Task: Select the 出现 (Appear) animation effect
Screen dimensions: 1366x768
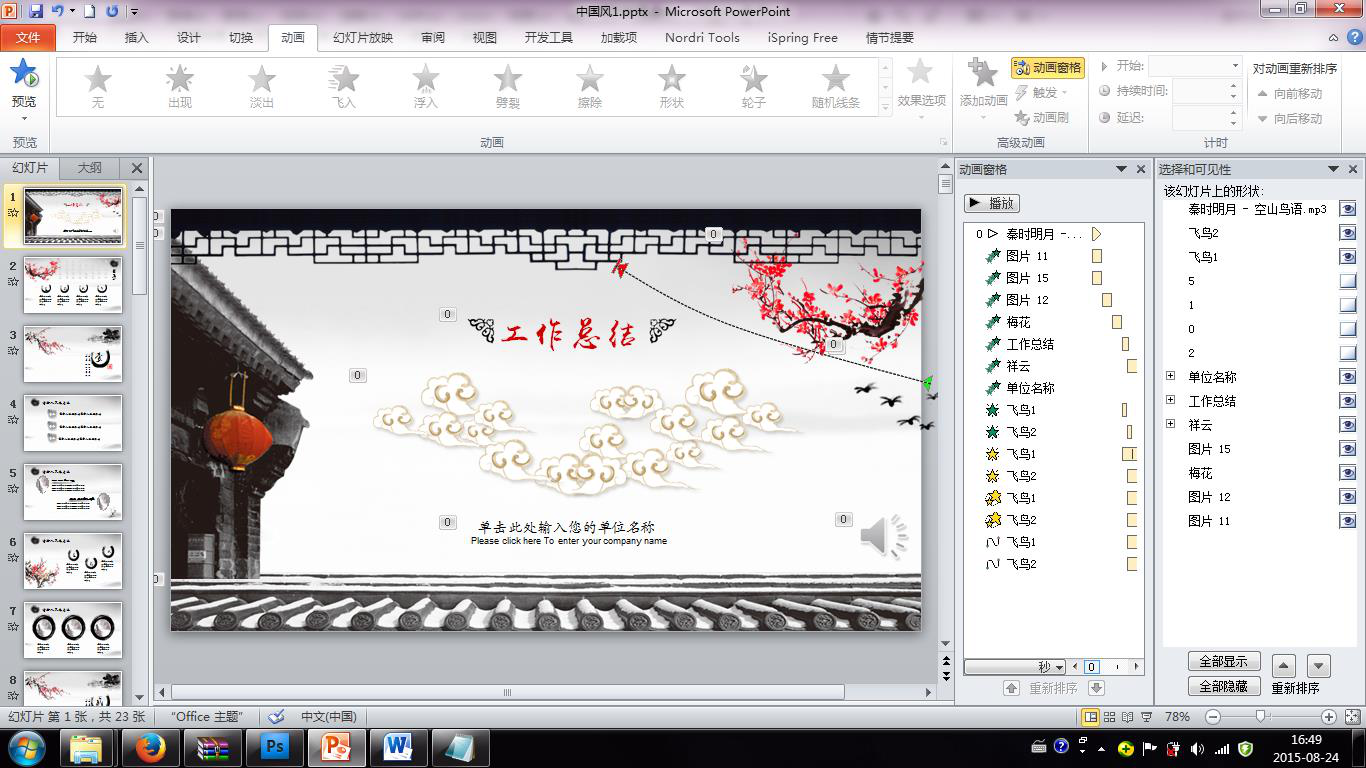Action: click(x=180, y=87)
